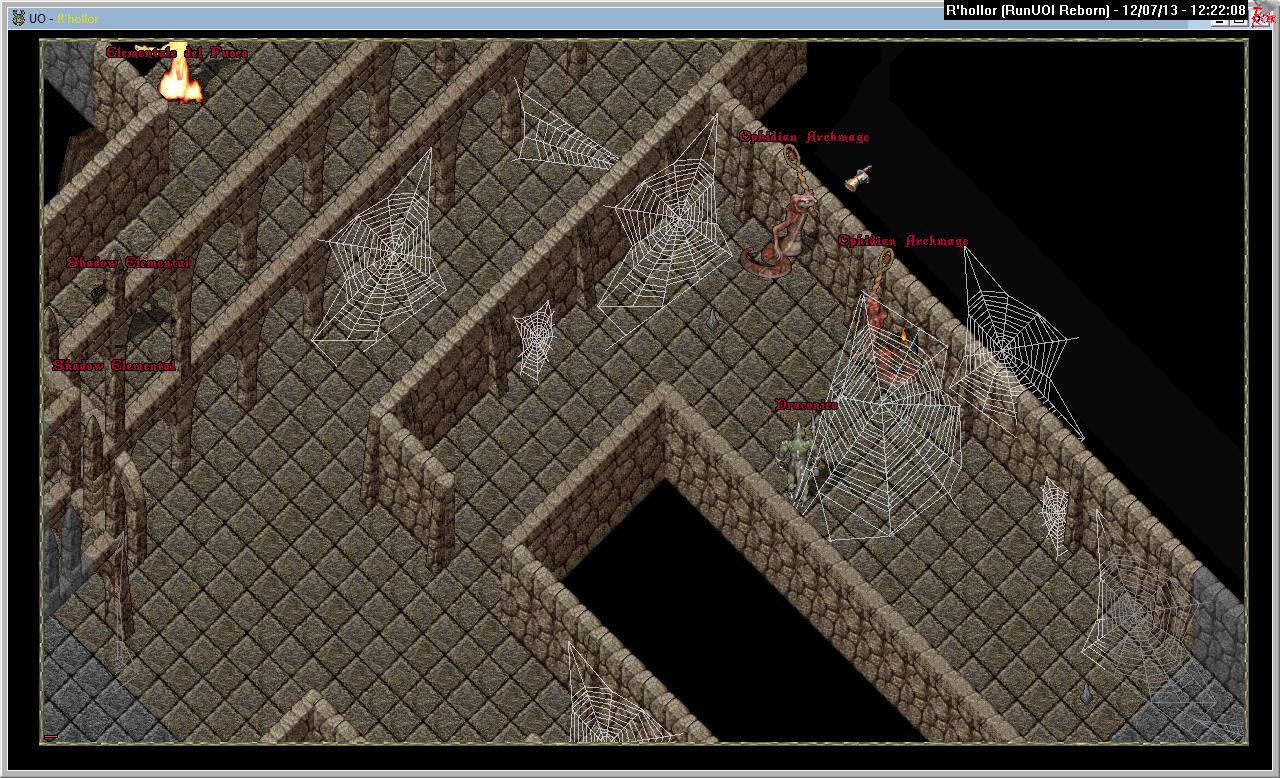Image resolution: width=1280 pixels, height=778 pixels.
Task: Click the Elementale del Fuoco name label
Action: [x=177, y=53]
